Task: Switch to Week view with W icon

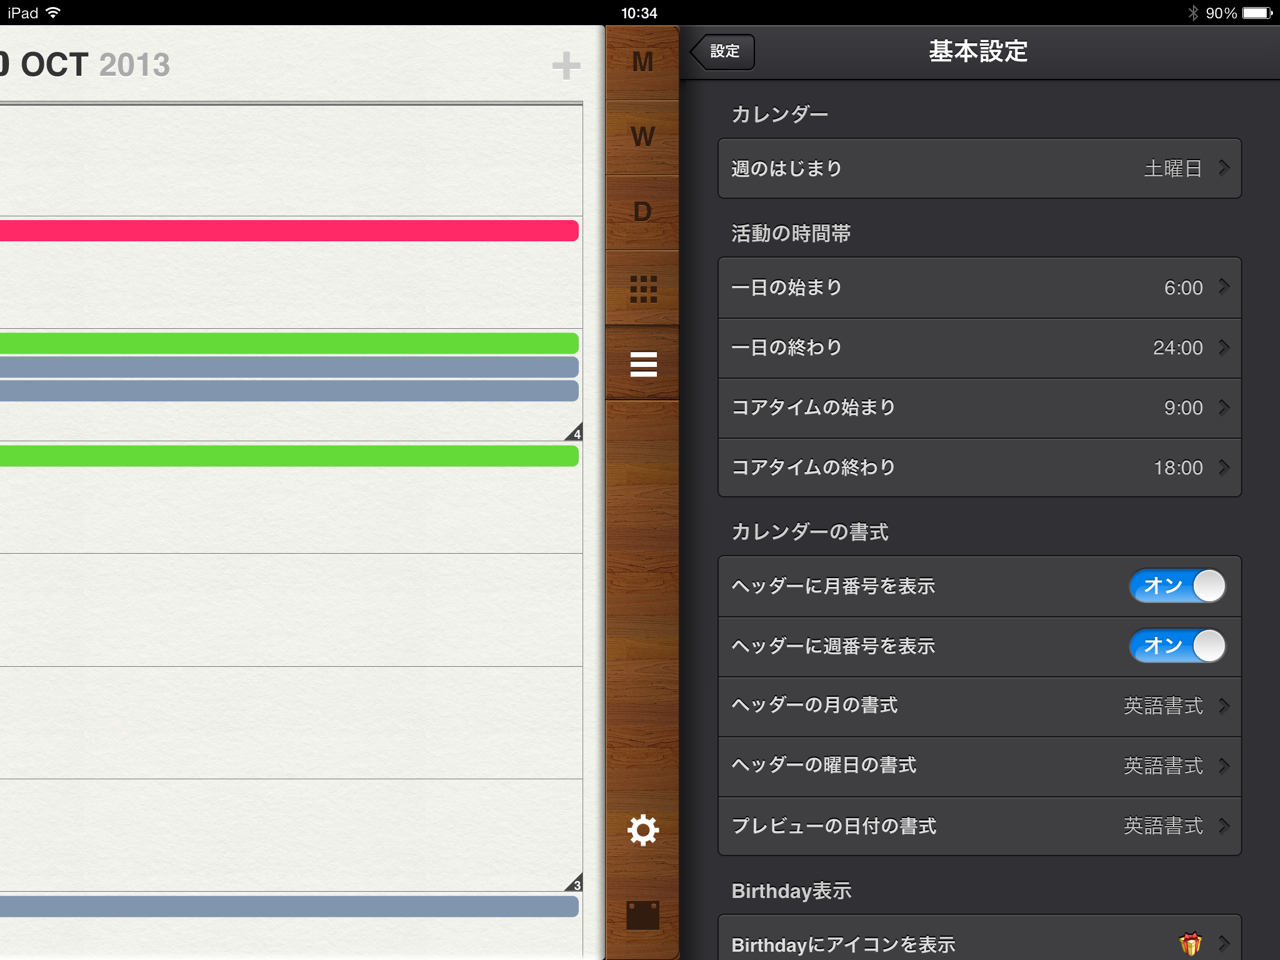Action: pos(642,137)
